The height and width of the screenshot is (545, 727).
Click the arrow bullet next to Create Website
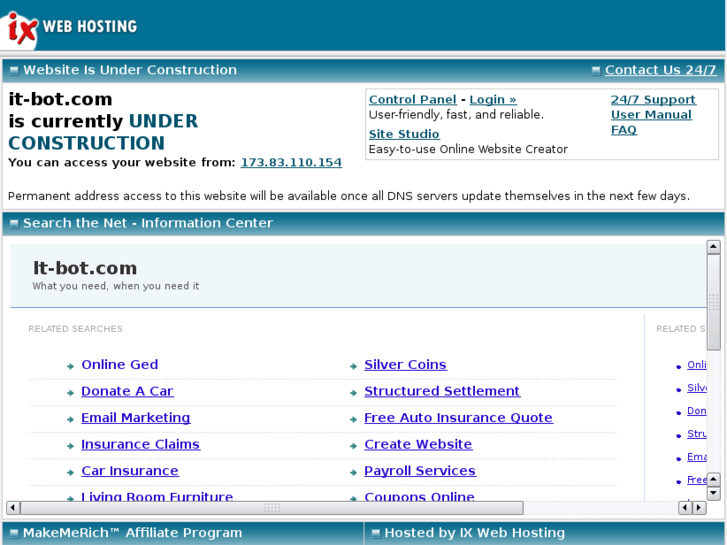(x=353, y=446)
